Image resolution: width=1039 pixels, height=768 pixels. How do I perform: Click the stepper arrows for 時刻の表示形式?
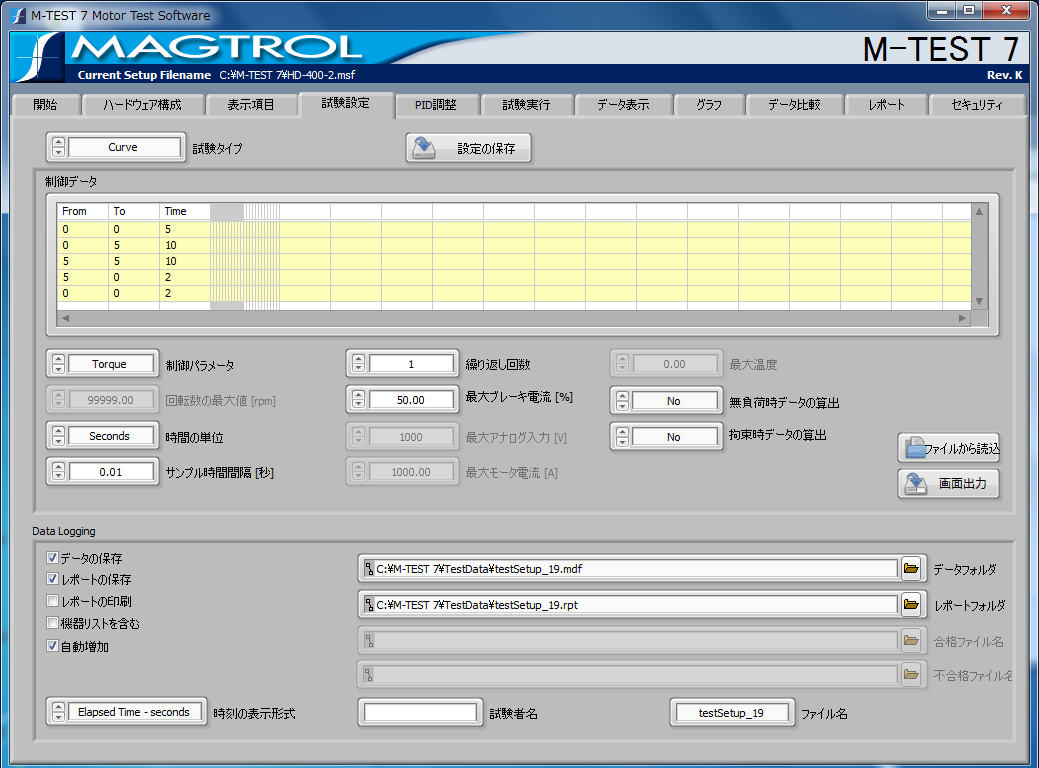58,712
